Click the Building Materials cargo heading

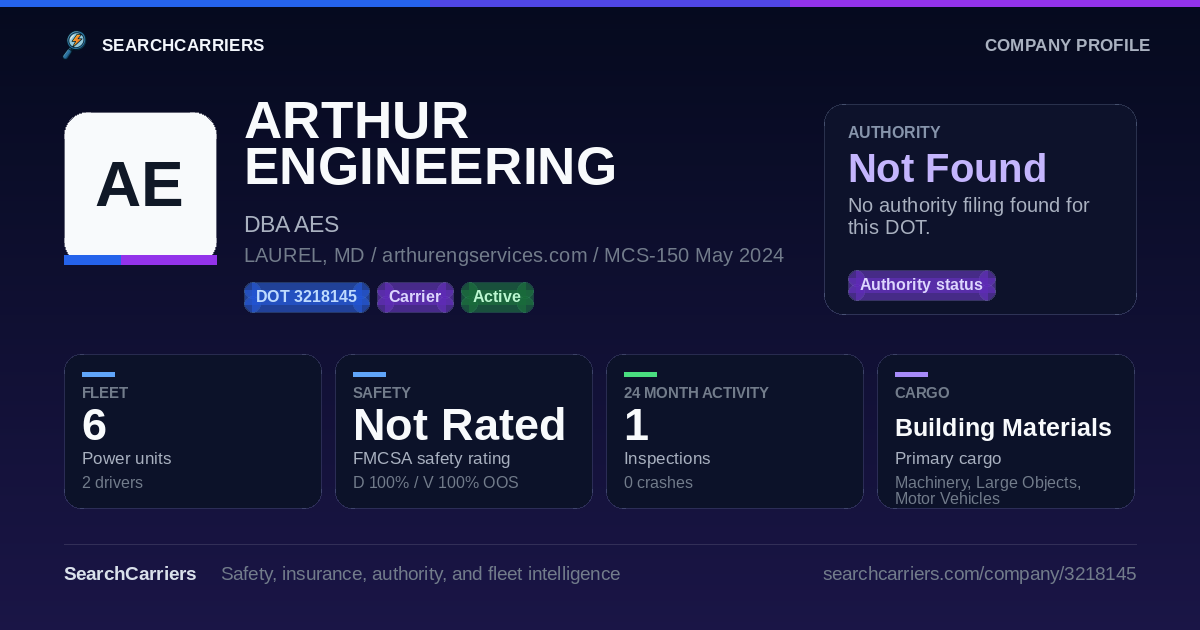pos(1003,427)
